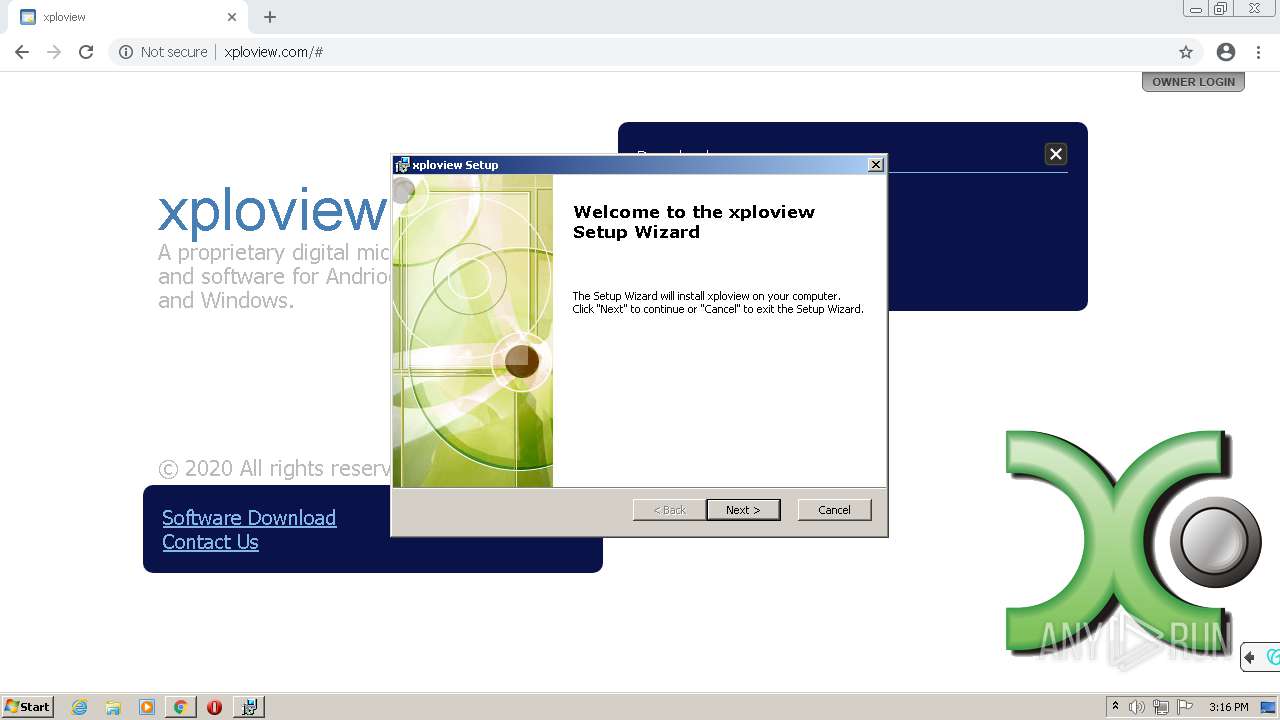Open the volume control in tray

pos(1137,707)
